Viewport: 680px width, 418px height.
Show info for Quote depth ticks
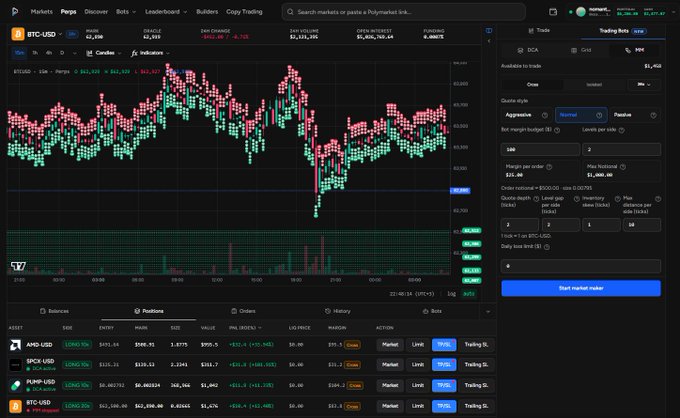click(x=536, y=199)
